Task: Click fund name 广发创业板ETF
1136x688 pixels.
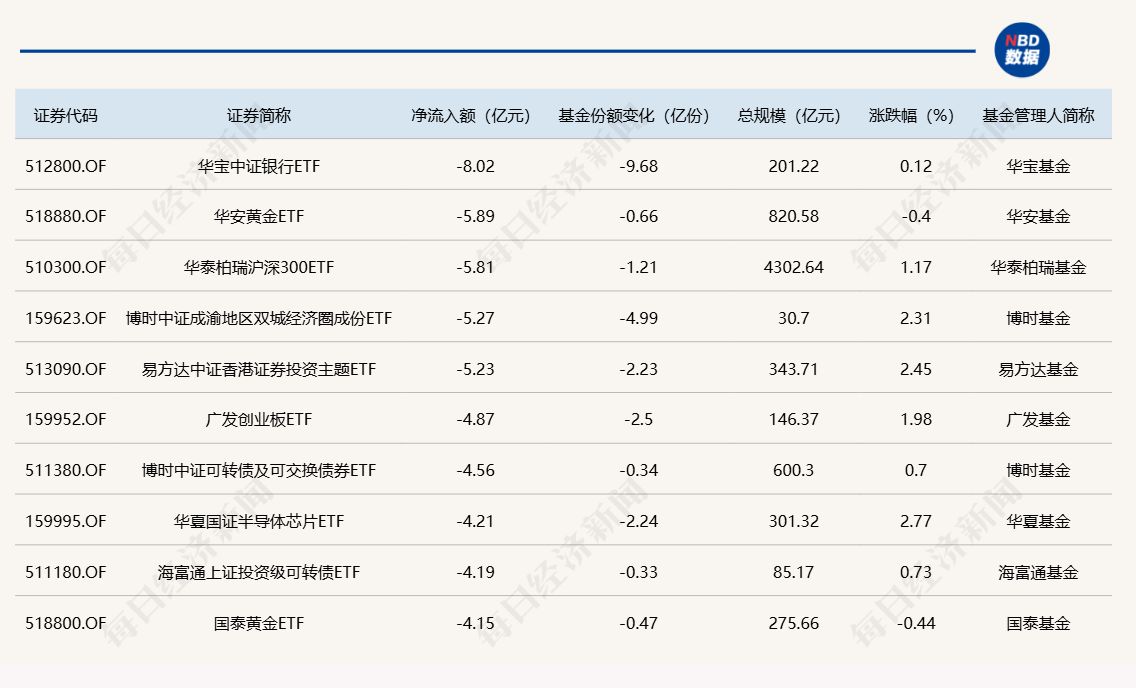Action: [259, 419]
